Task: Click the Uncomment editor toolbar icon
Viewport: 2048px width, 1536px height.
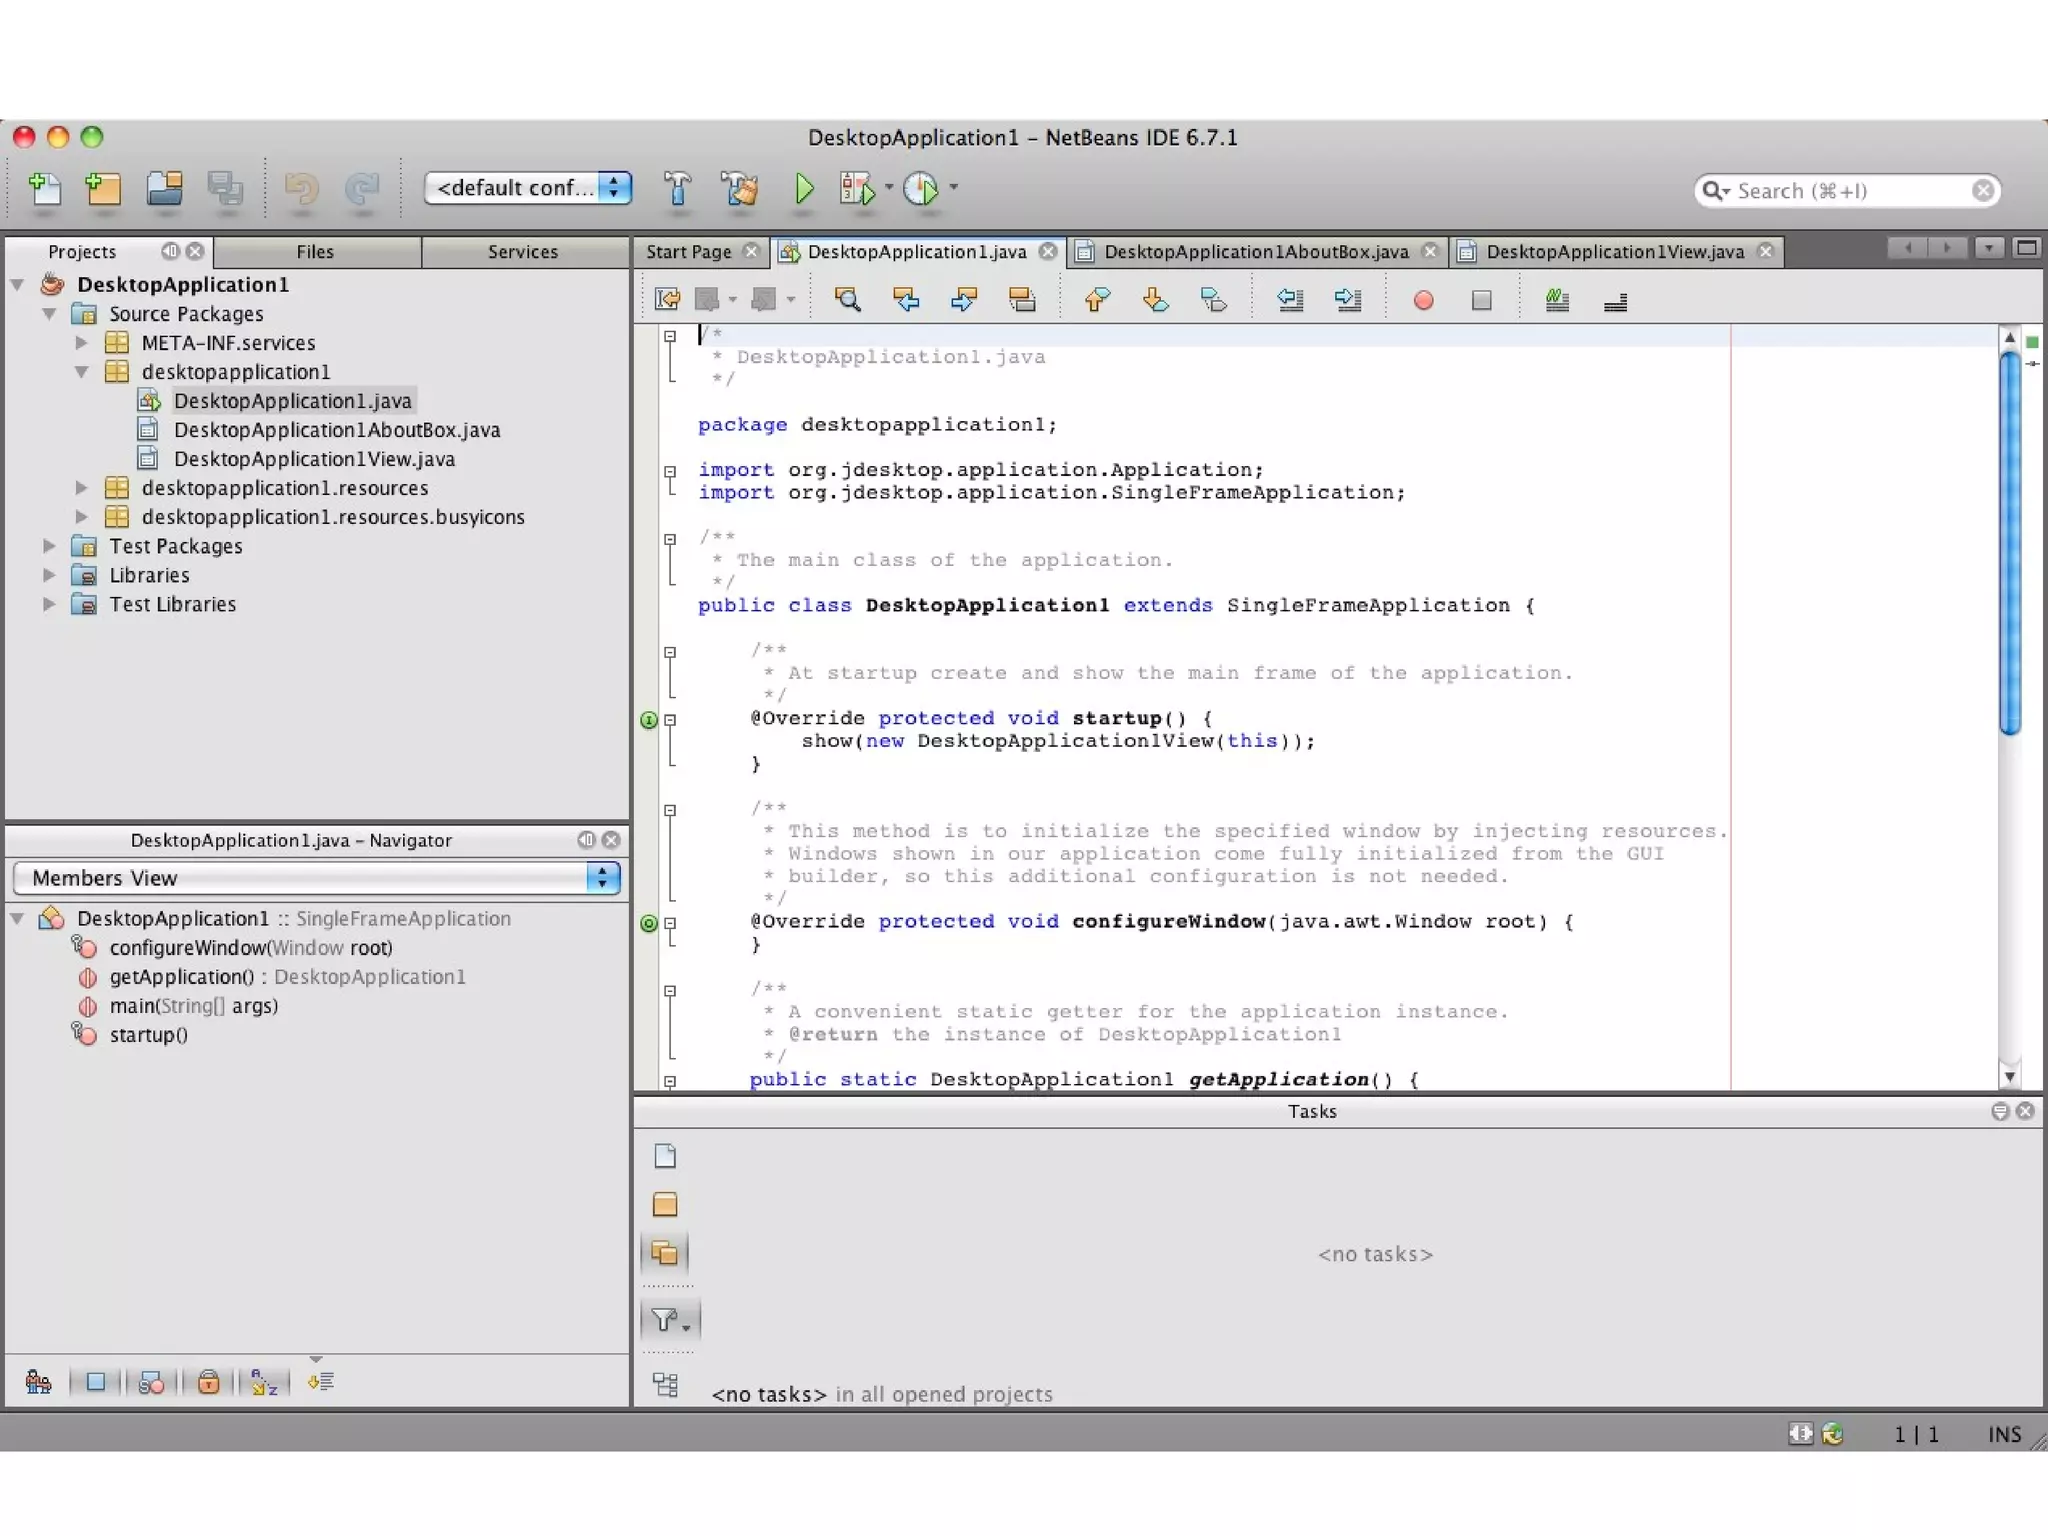Action: (1615, 301)
